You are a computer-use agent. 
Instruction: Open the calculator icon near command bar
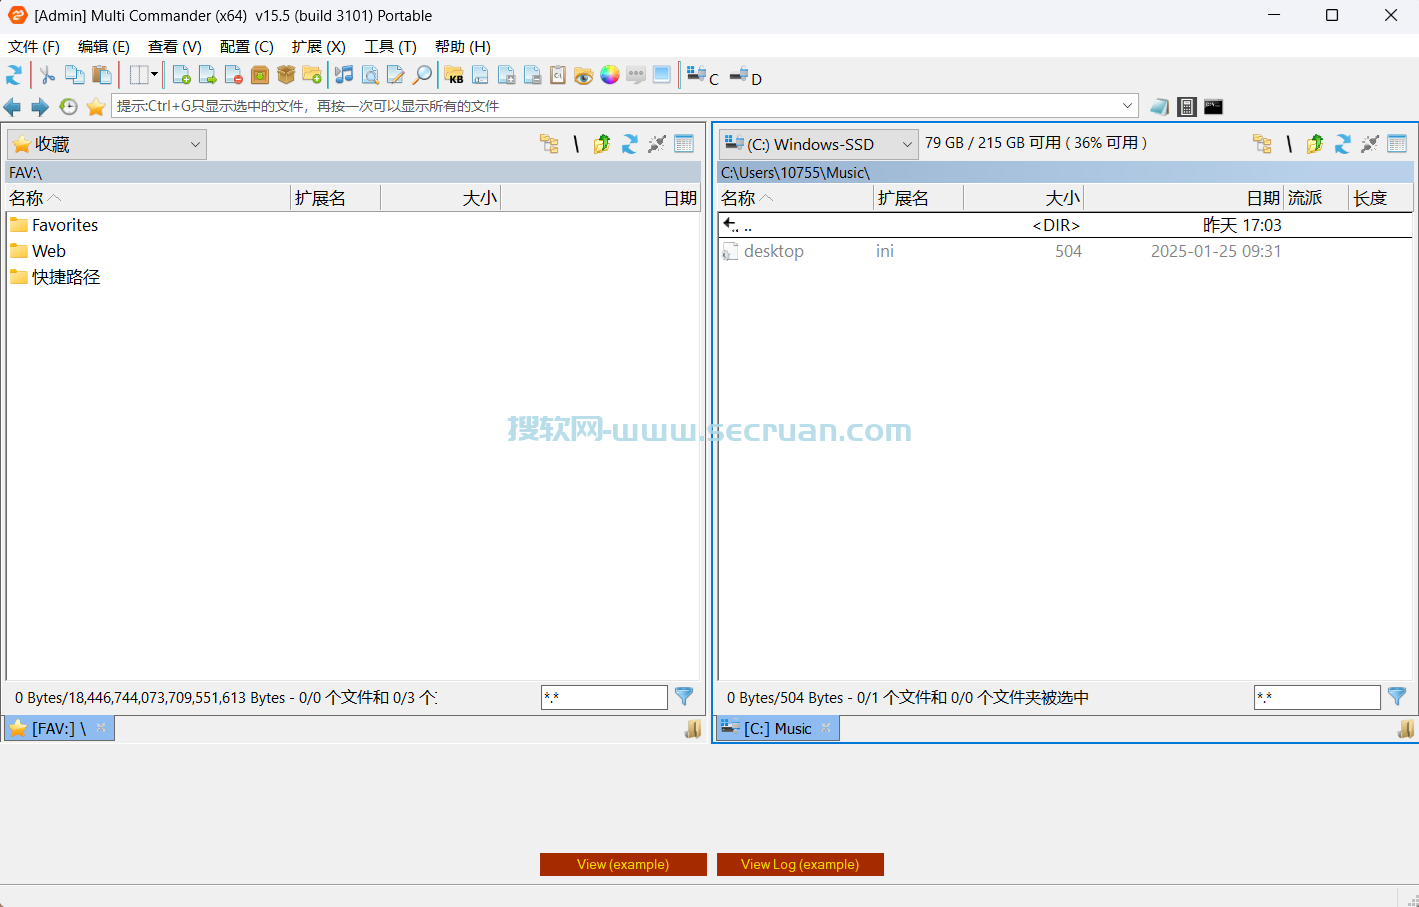[1187, 106]
